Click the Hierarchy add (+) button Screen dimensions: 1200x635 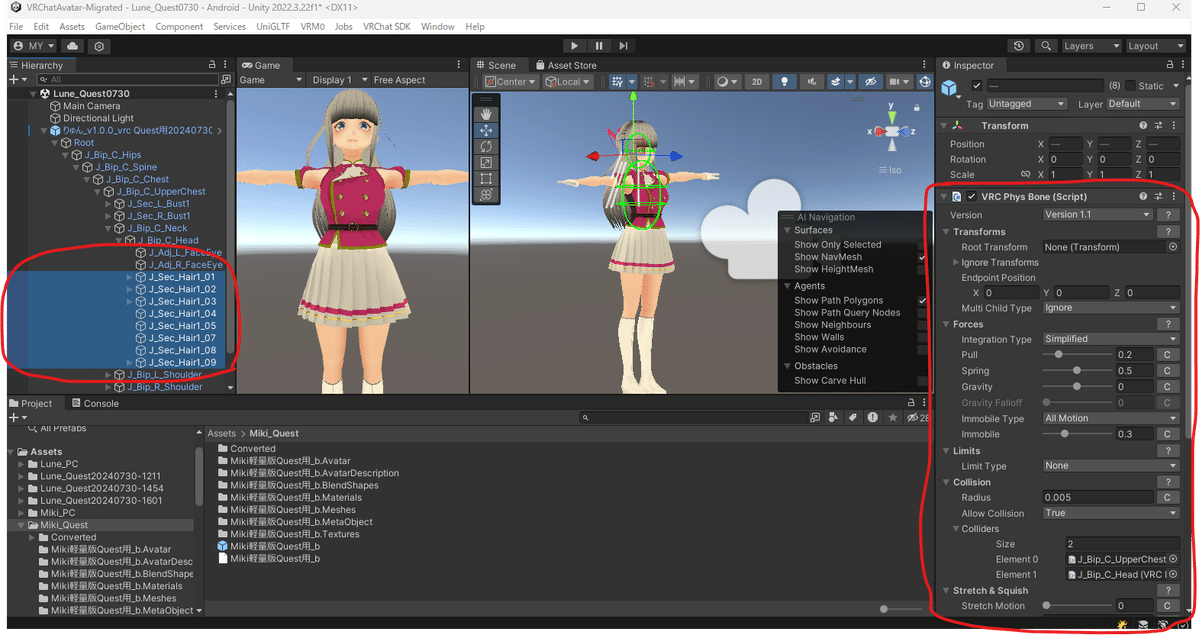[x=13, y=79]
